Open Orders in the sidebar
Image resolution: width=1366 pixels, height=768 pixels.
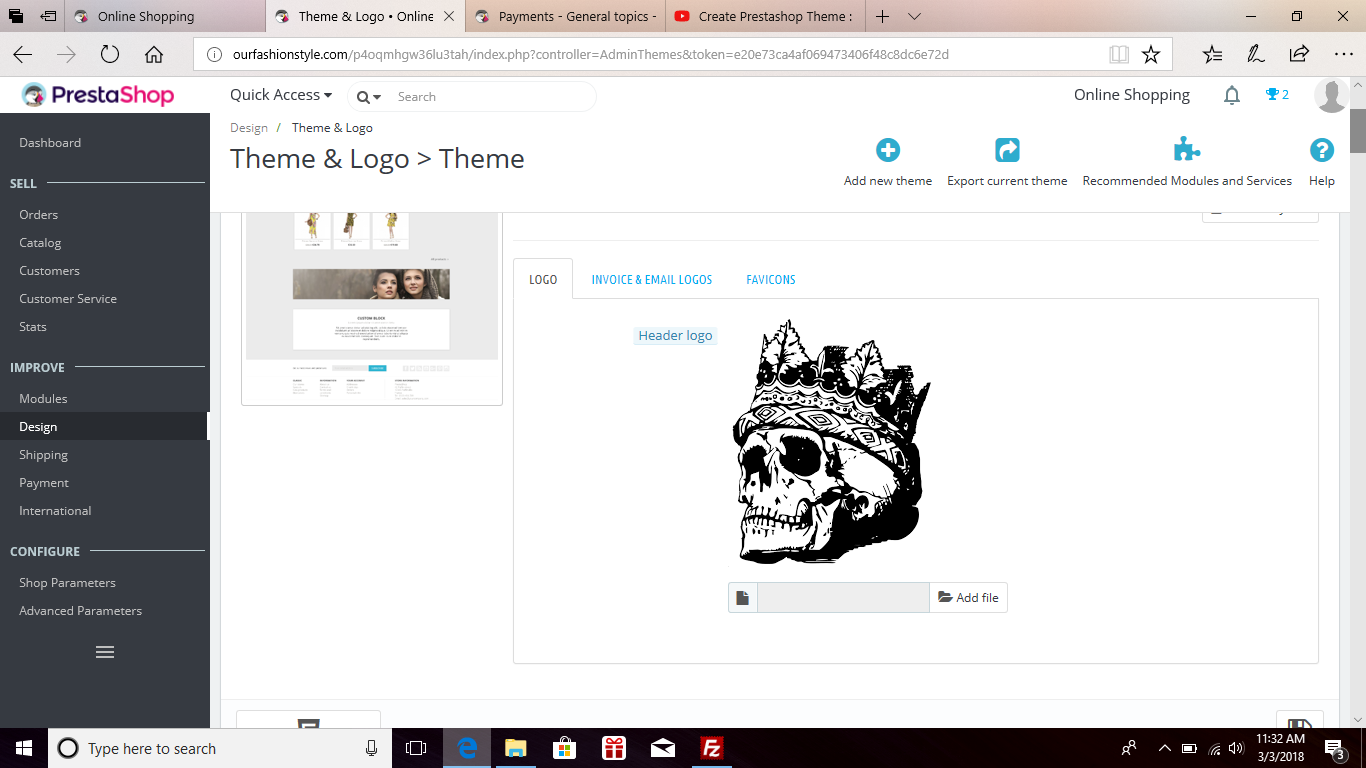tap(39, 215)
